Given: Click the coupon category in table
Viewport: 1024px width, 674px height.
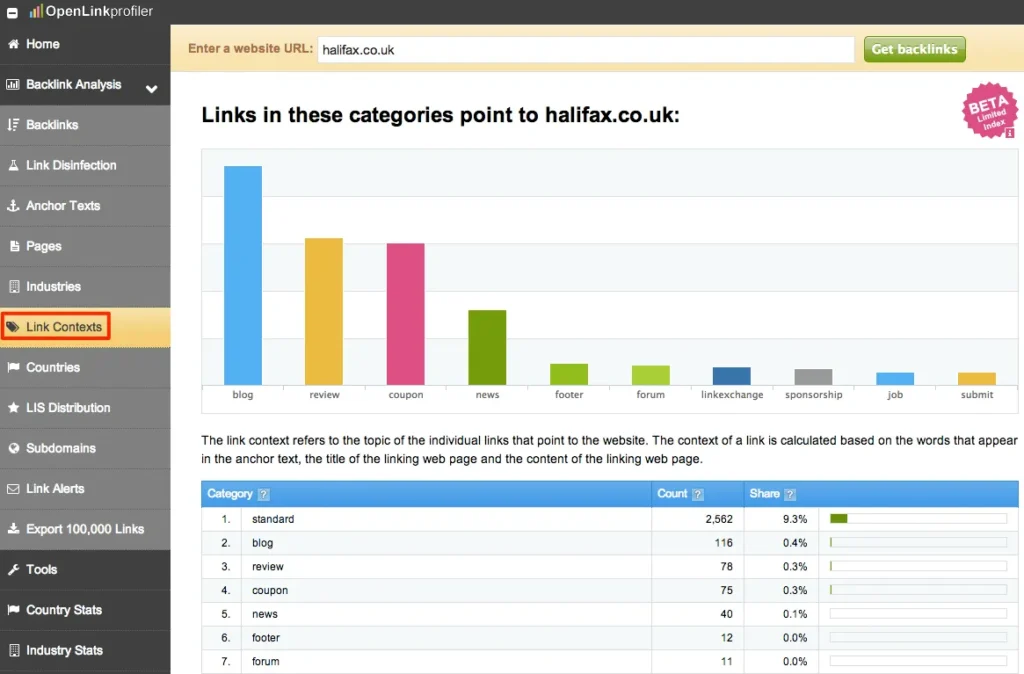Looking at the screenshot, I should 270,590.
